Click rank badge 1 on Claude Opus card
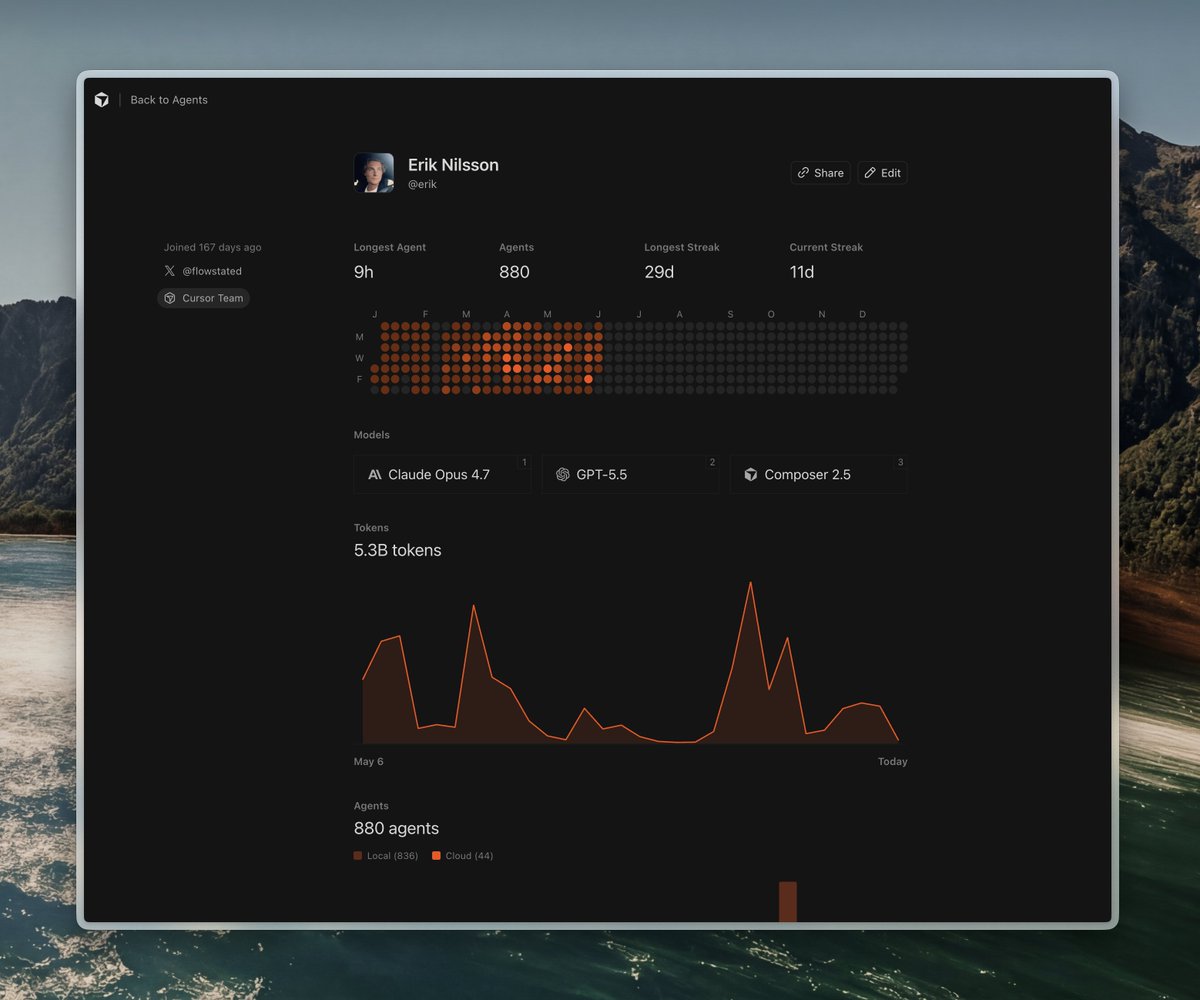Screen dimensions: 1200x1000 tap(524, 462)
